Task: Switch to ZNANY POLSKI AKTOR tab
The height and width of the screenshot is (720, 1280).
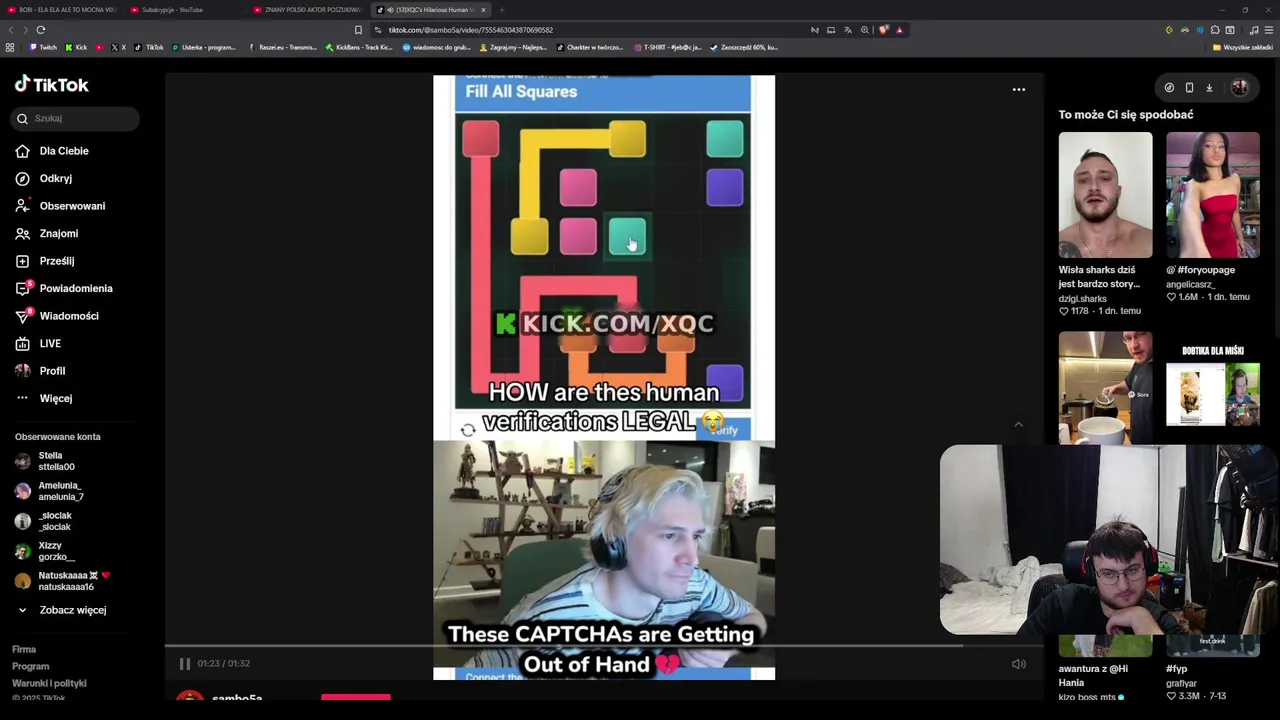Action: click(309, 10)
